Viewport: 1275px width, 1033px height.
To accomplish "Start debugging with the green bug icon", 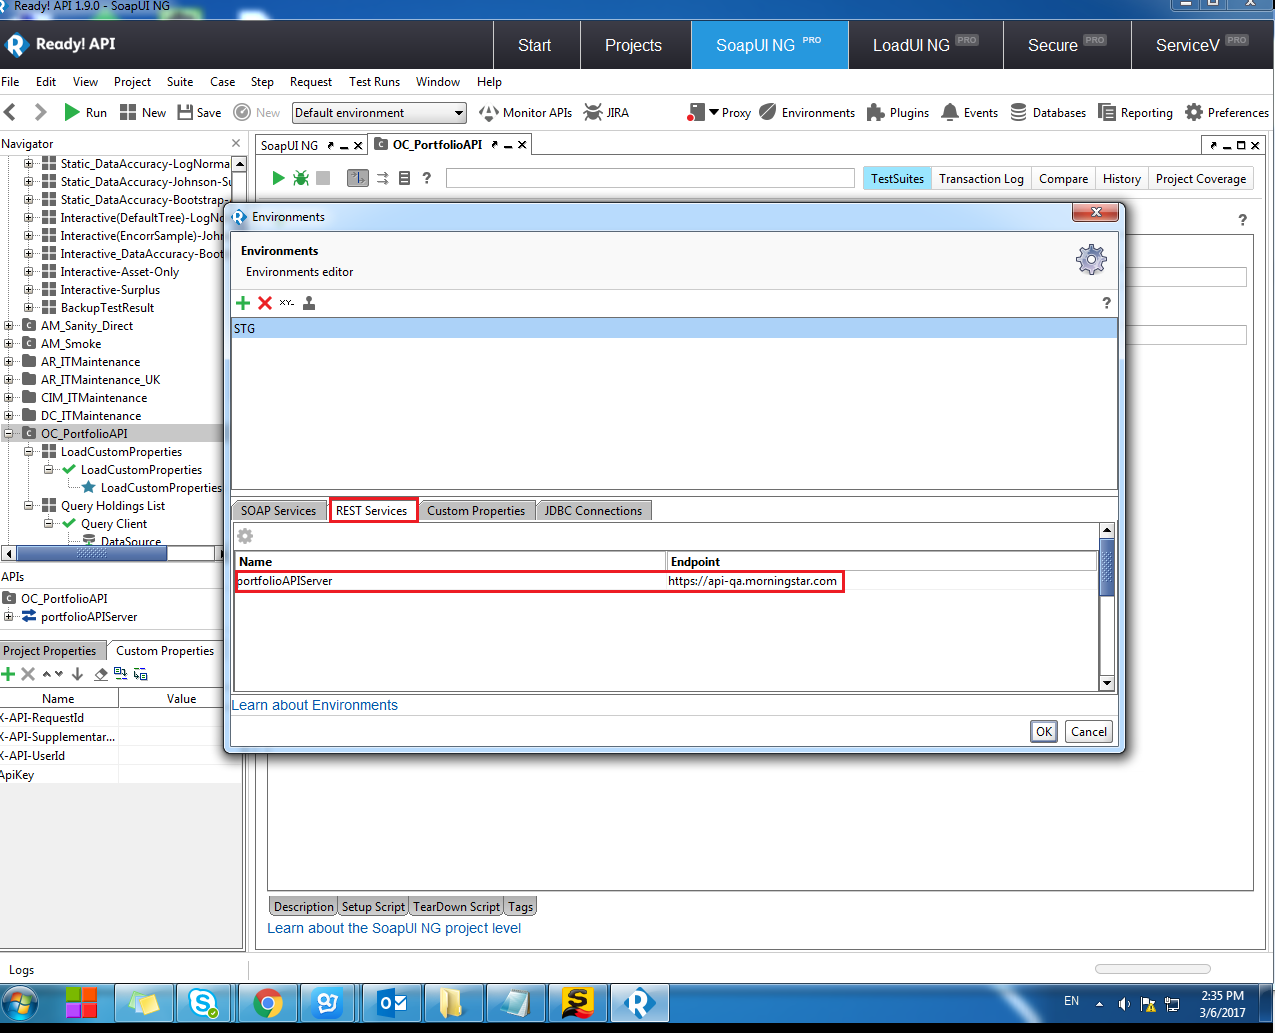I will (301, 178).
